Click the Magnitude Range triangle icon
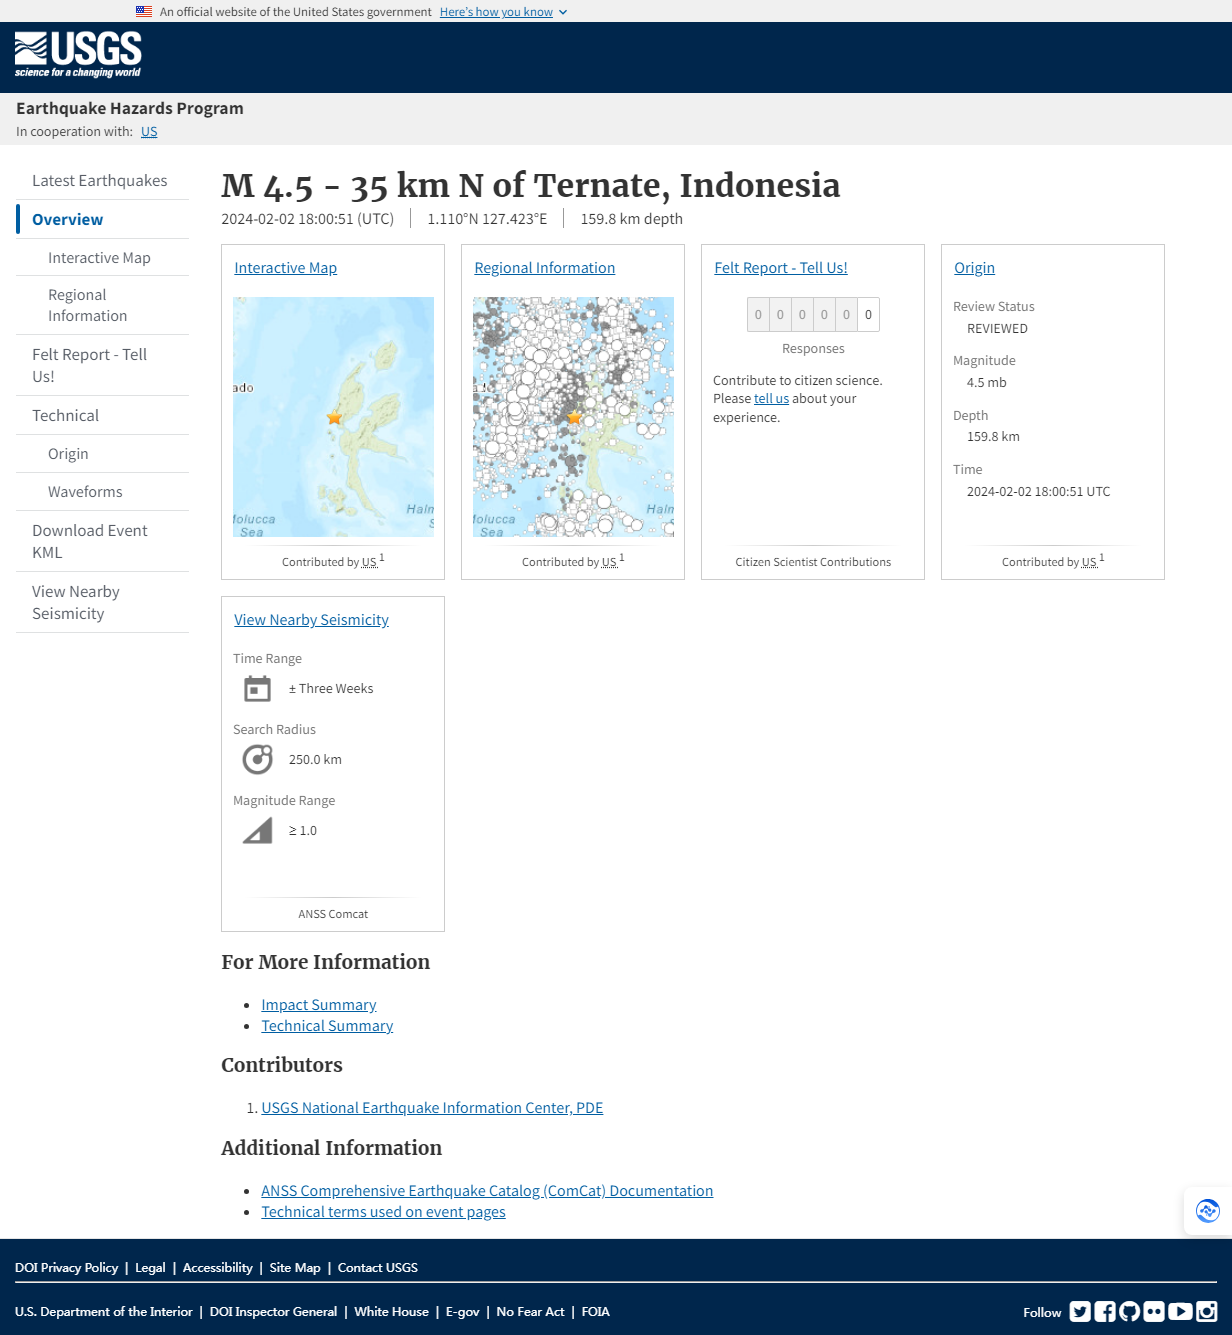Viewport: 1232px width, 1335px height. coord(257,831)
